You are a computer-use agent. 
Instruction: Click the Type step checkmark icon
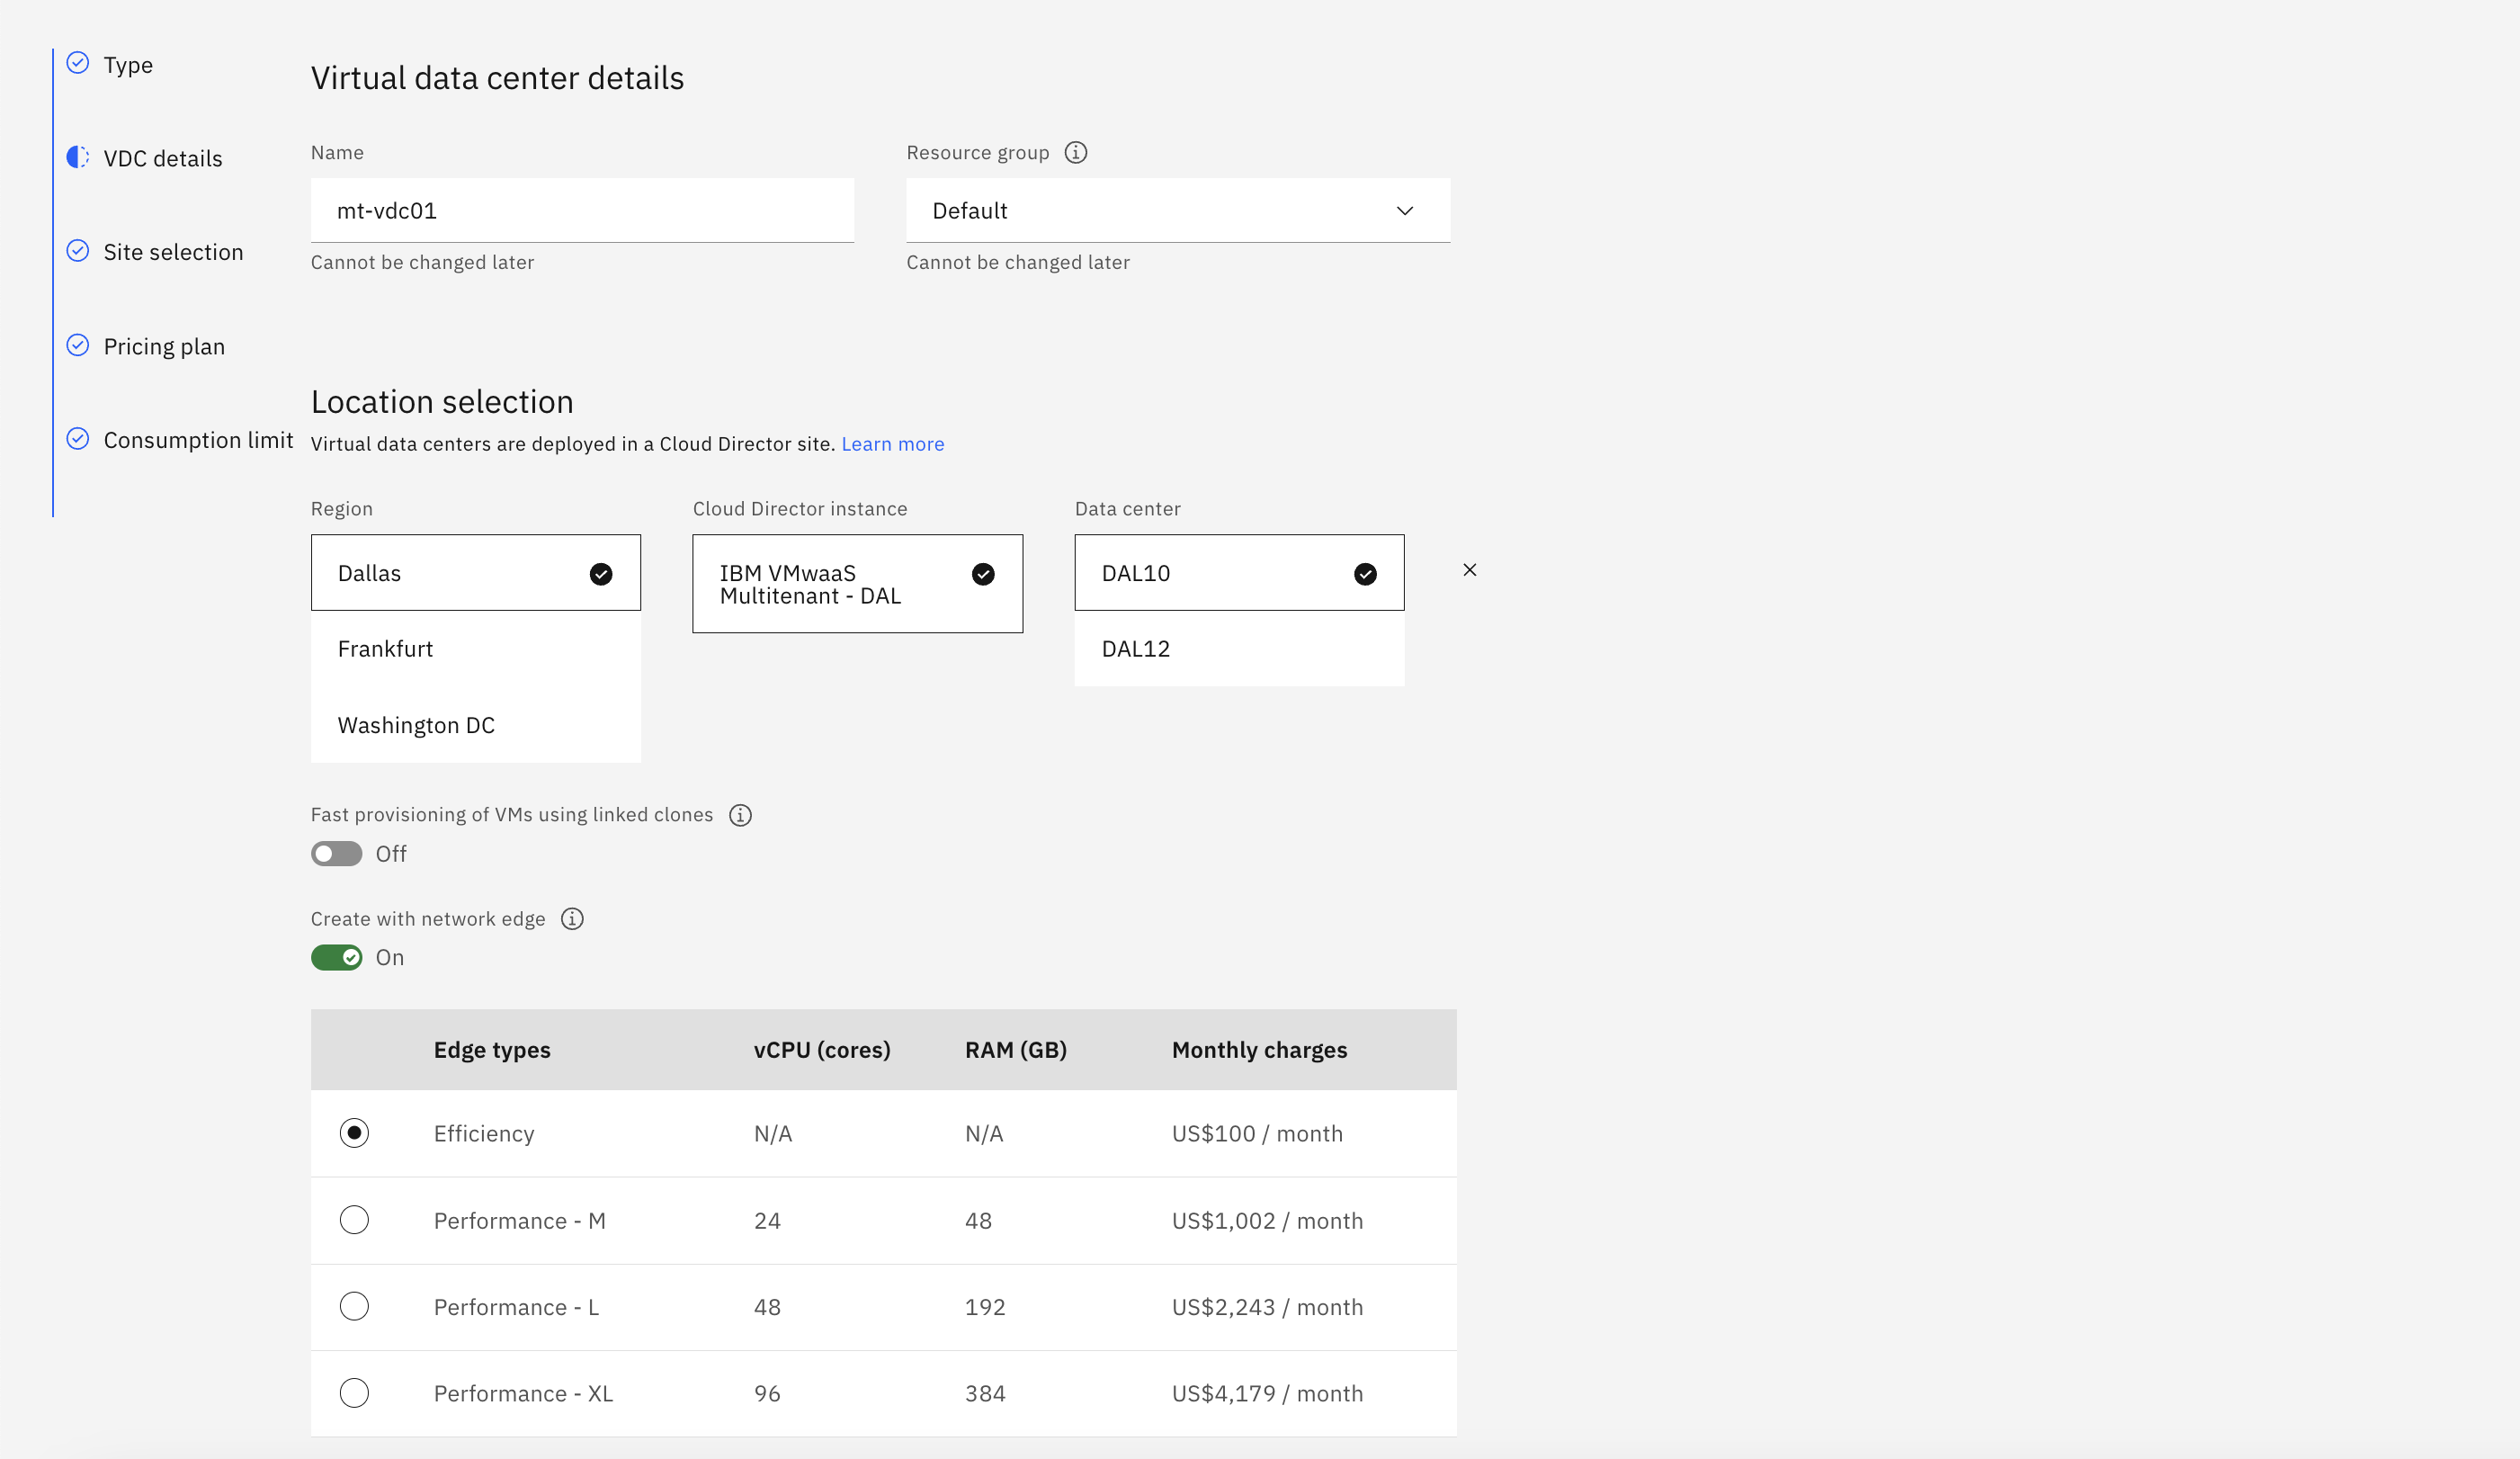click(x=78, y=64)
